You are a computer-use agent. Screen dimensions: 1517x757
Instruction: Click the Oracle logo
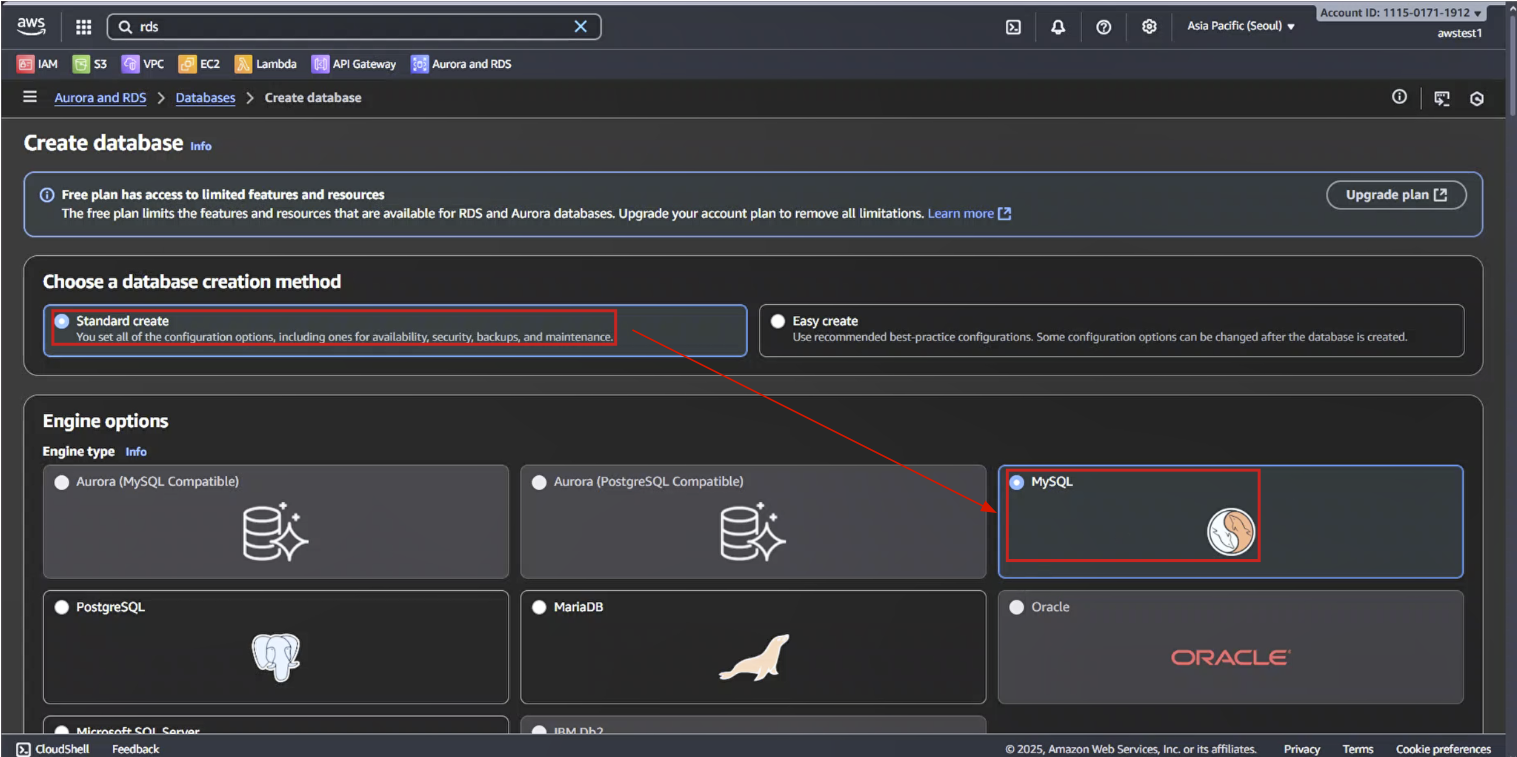[1231, 657]
